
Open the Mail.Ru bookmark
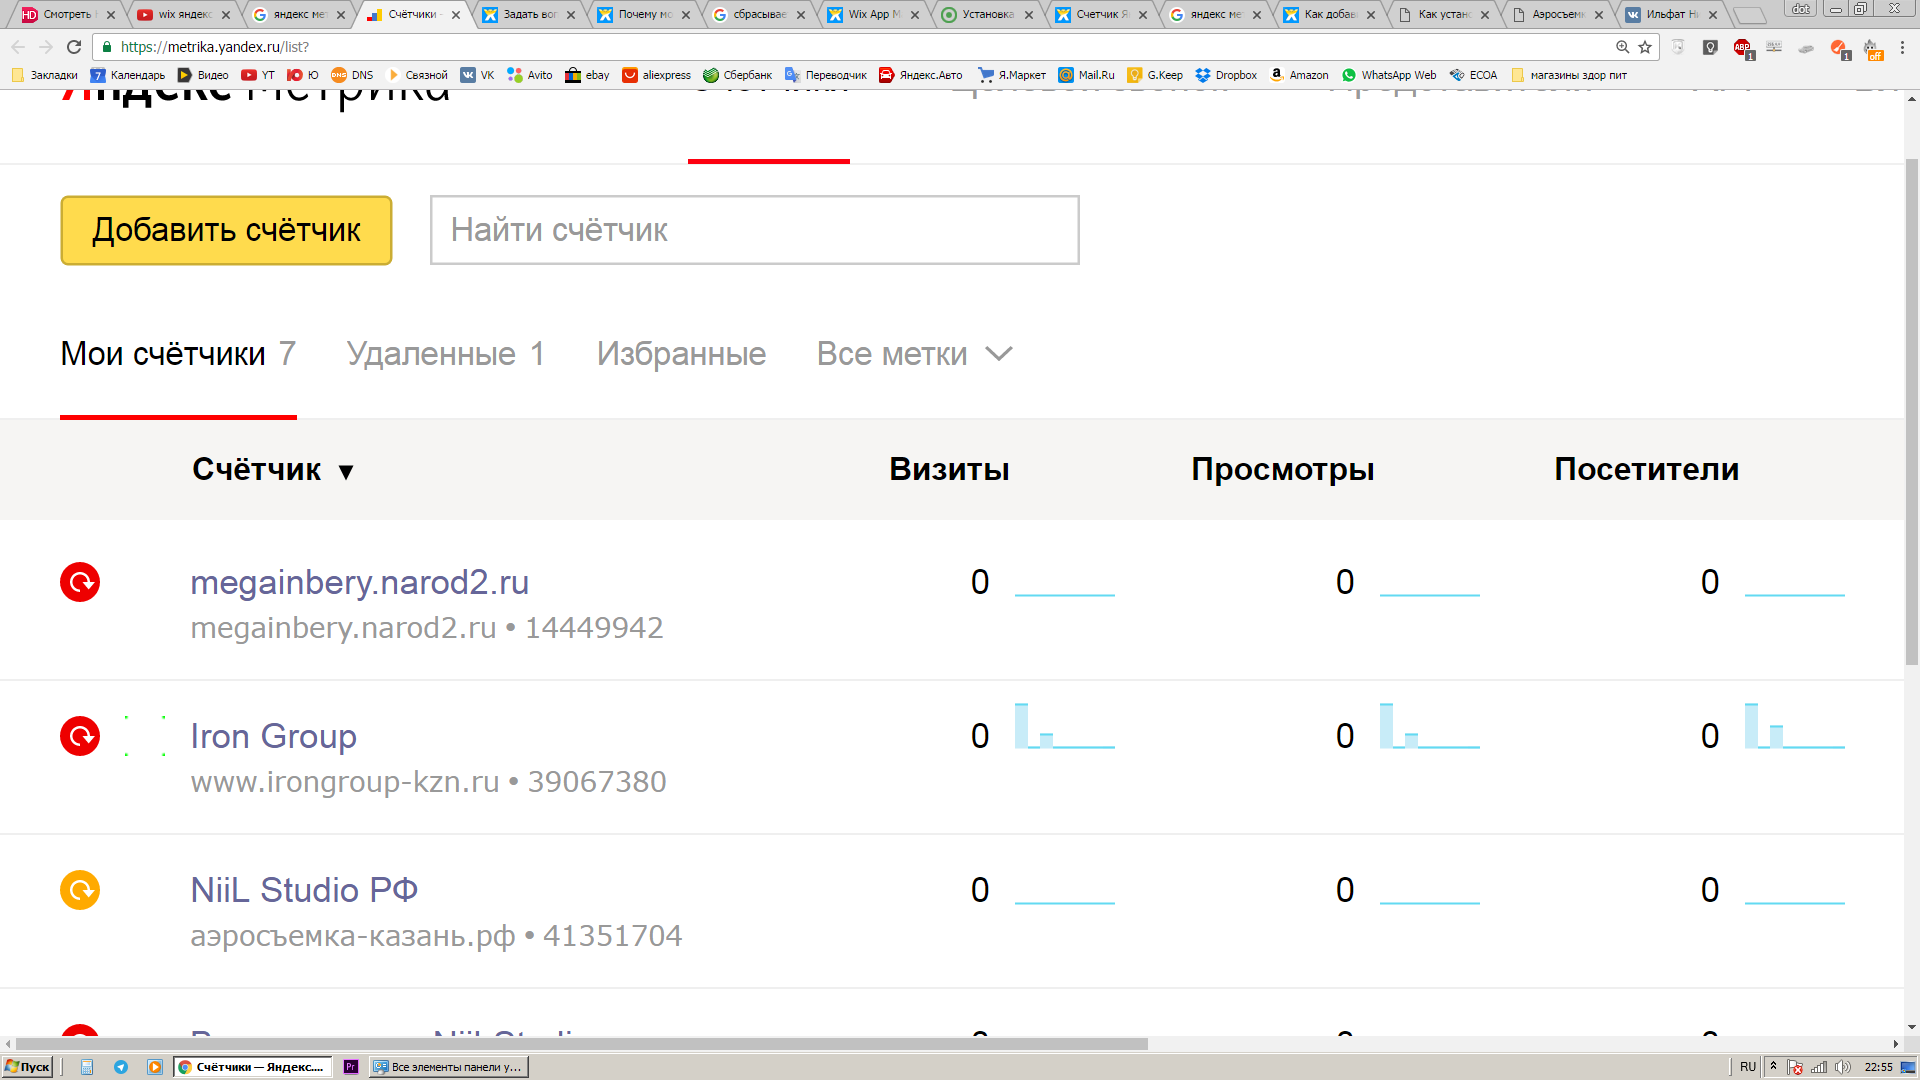(1086, 75)
